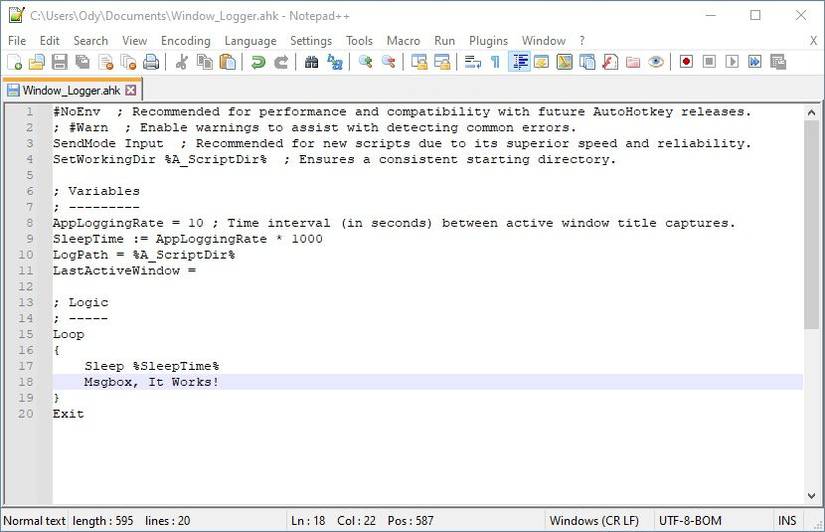This screenshot has width=825, height=532.
Task: Click the Save file toolbar icon
Action: tap(59, 62)
